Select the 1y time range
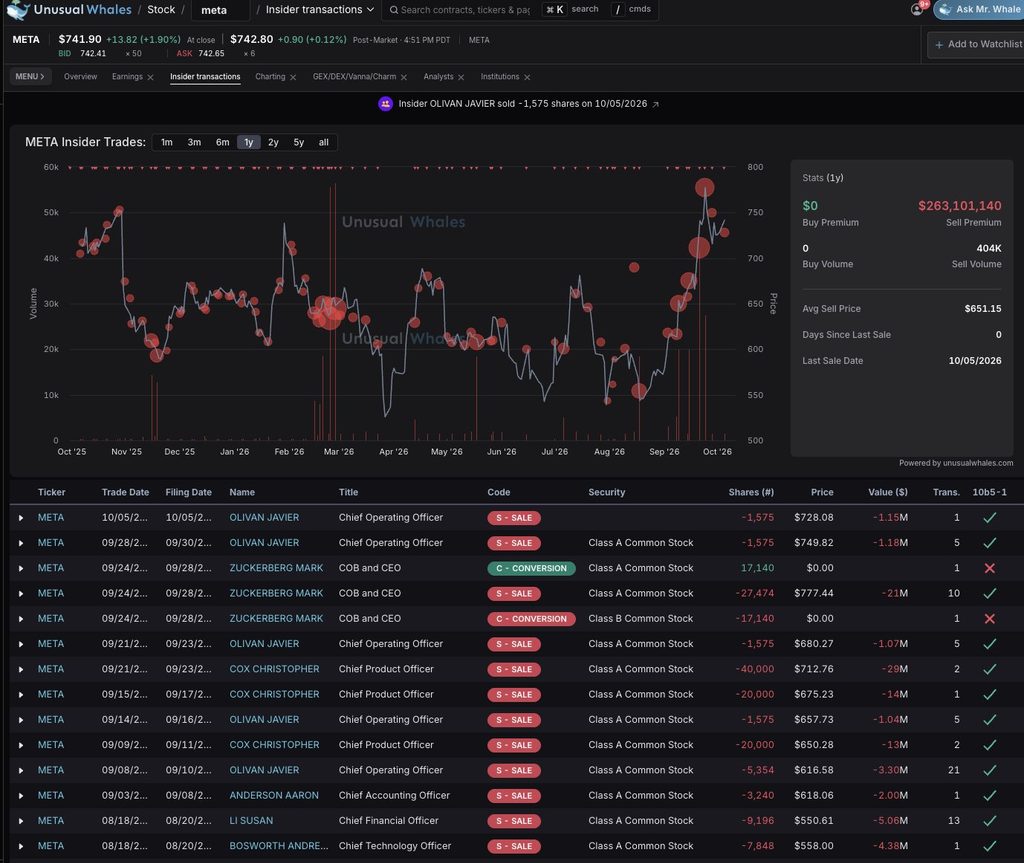 click(x=249, y=142)
